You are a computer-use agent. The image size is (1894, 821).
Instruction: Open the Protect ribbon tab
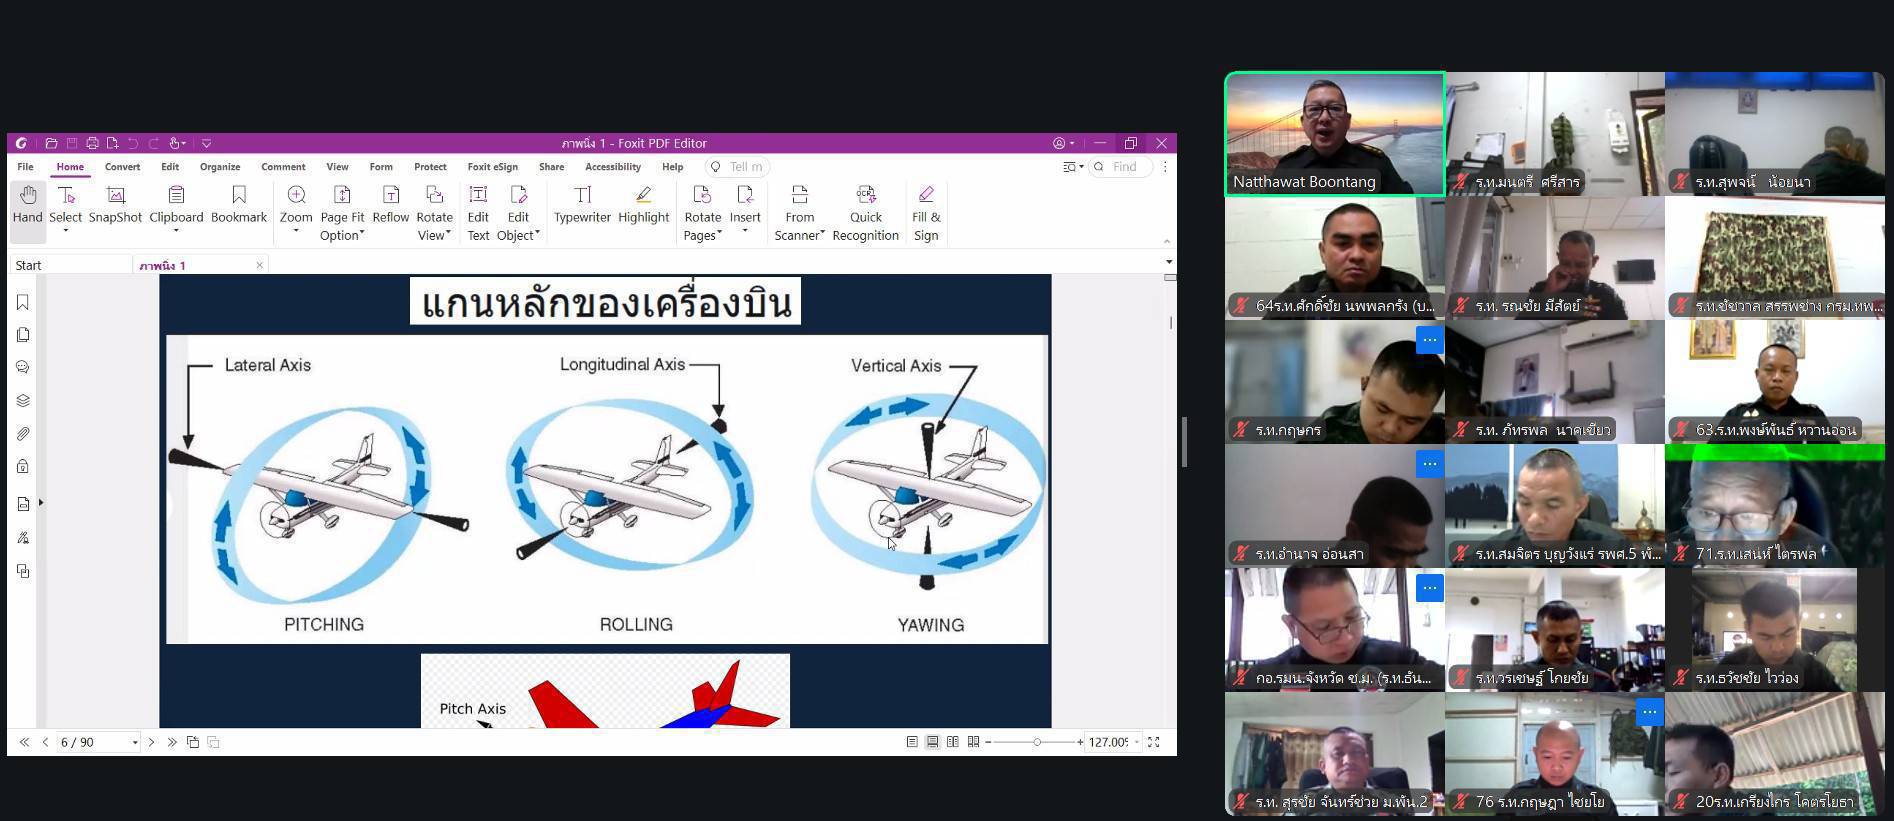tap(430, 167)
